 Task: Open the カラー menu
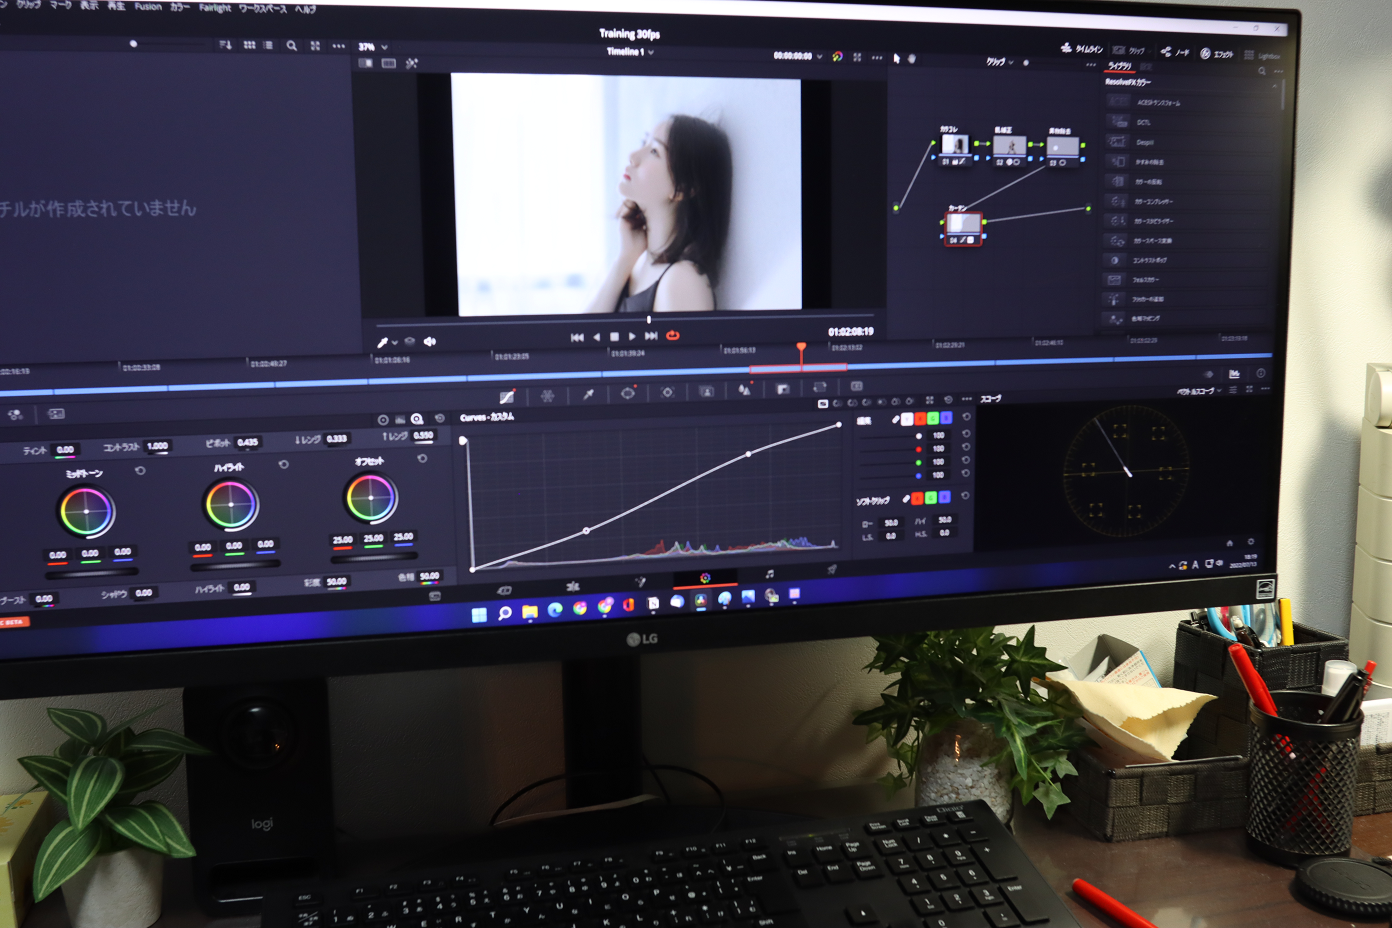[x=179, y=7]
